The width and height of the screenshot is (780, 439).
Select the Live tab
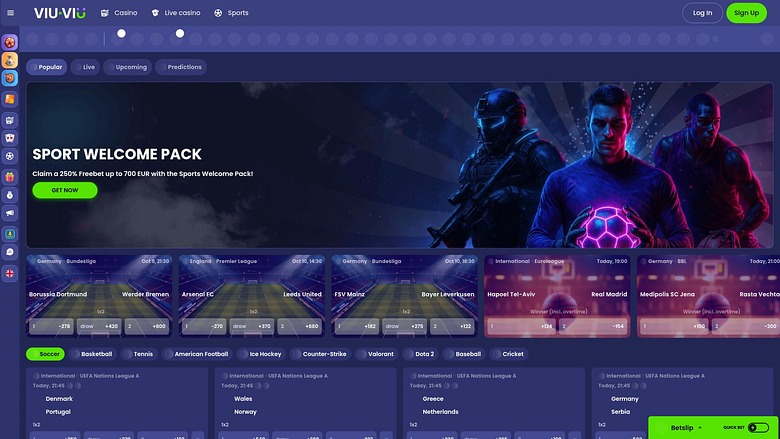click(x=85, y=67)
